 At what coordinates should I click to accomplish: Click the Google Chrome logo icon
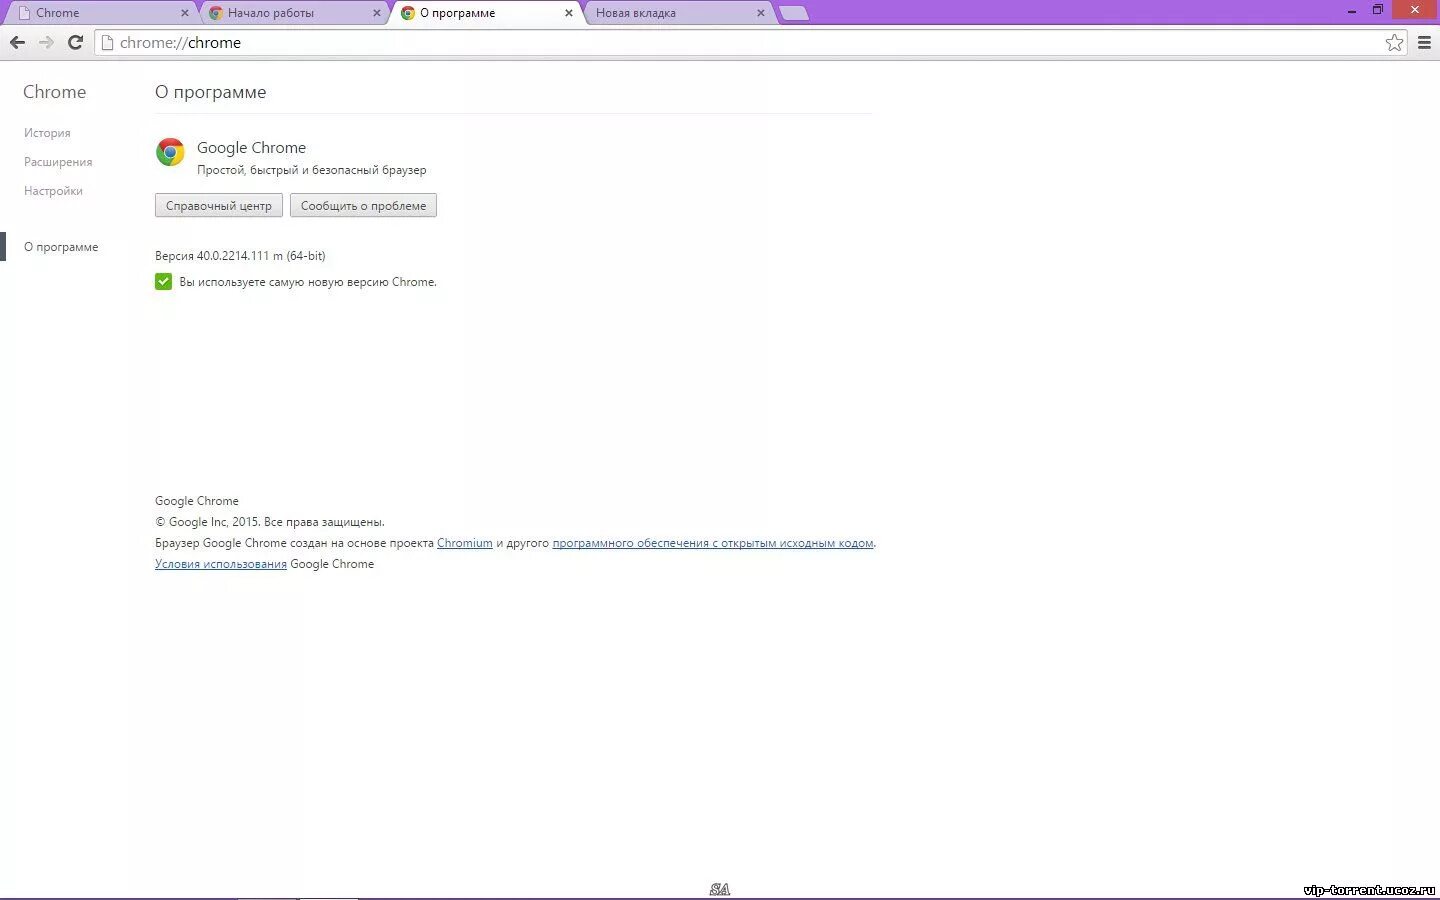click(x=170, y=152)
